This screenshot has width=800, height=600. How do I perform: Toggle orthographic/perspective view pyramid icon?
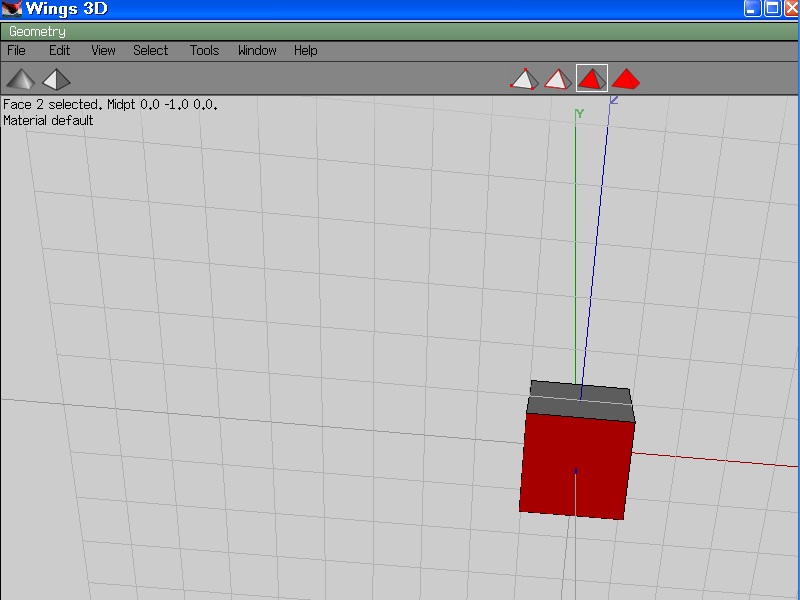56,79
